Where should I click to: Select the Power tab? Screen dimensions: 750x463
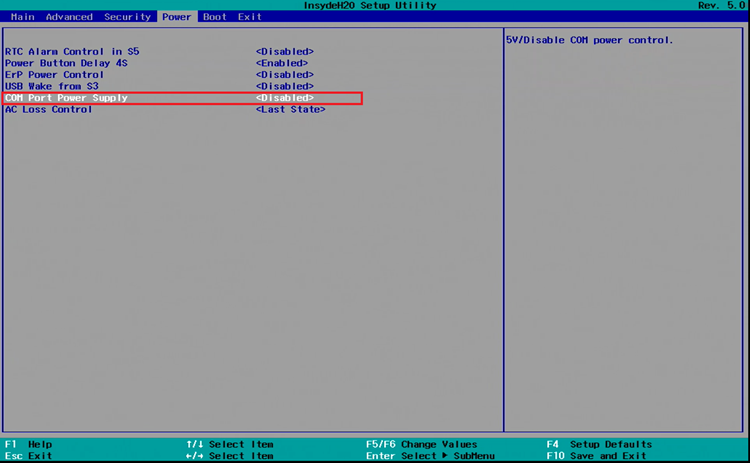[177, 17]
